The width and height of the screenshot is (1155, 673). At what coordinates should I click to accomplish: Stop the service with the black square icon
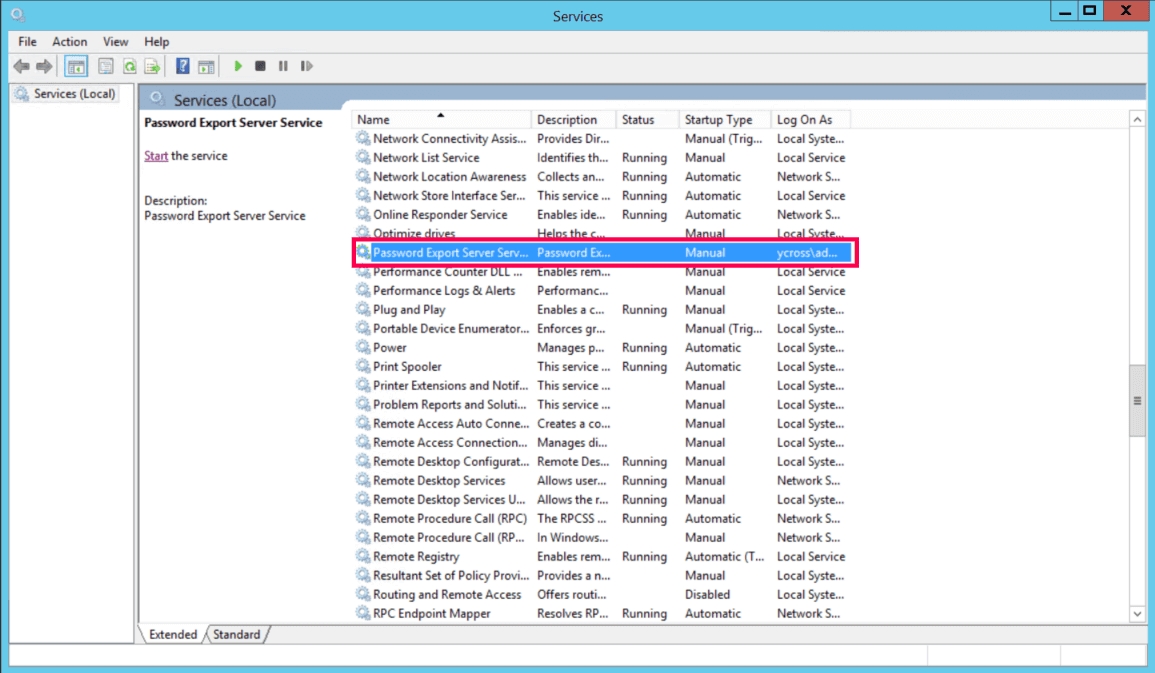[259, 66]
